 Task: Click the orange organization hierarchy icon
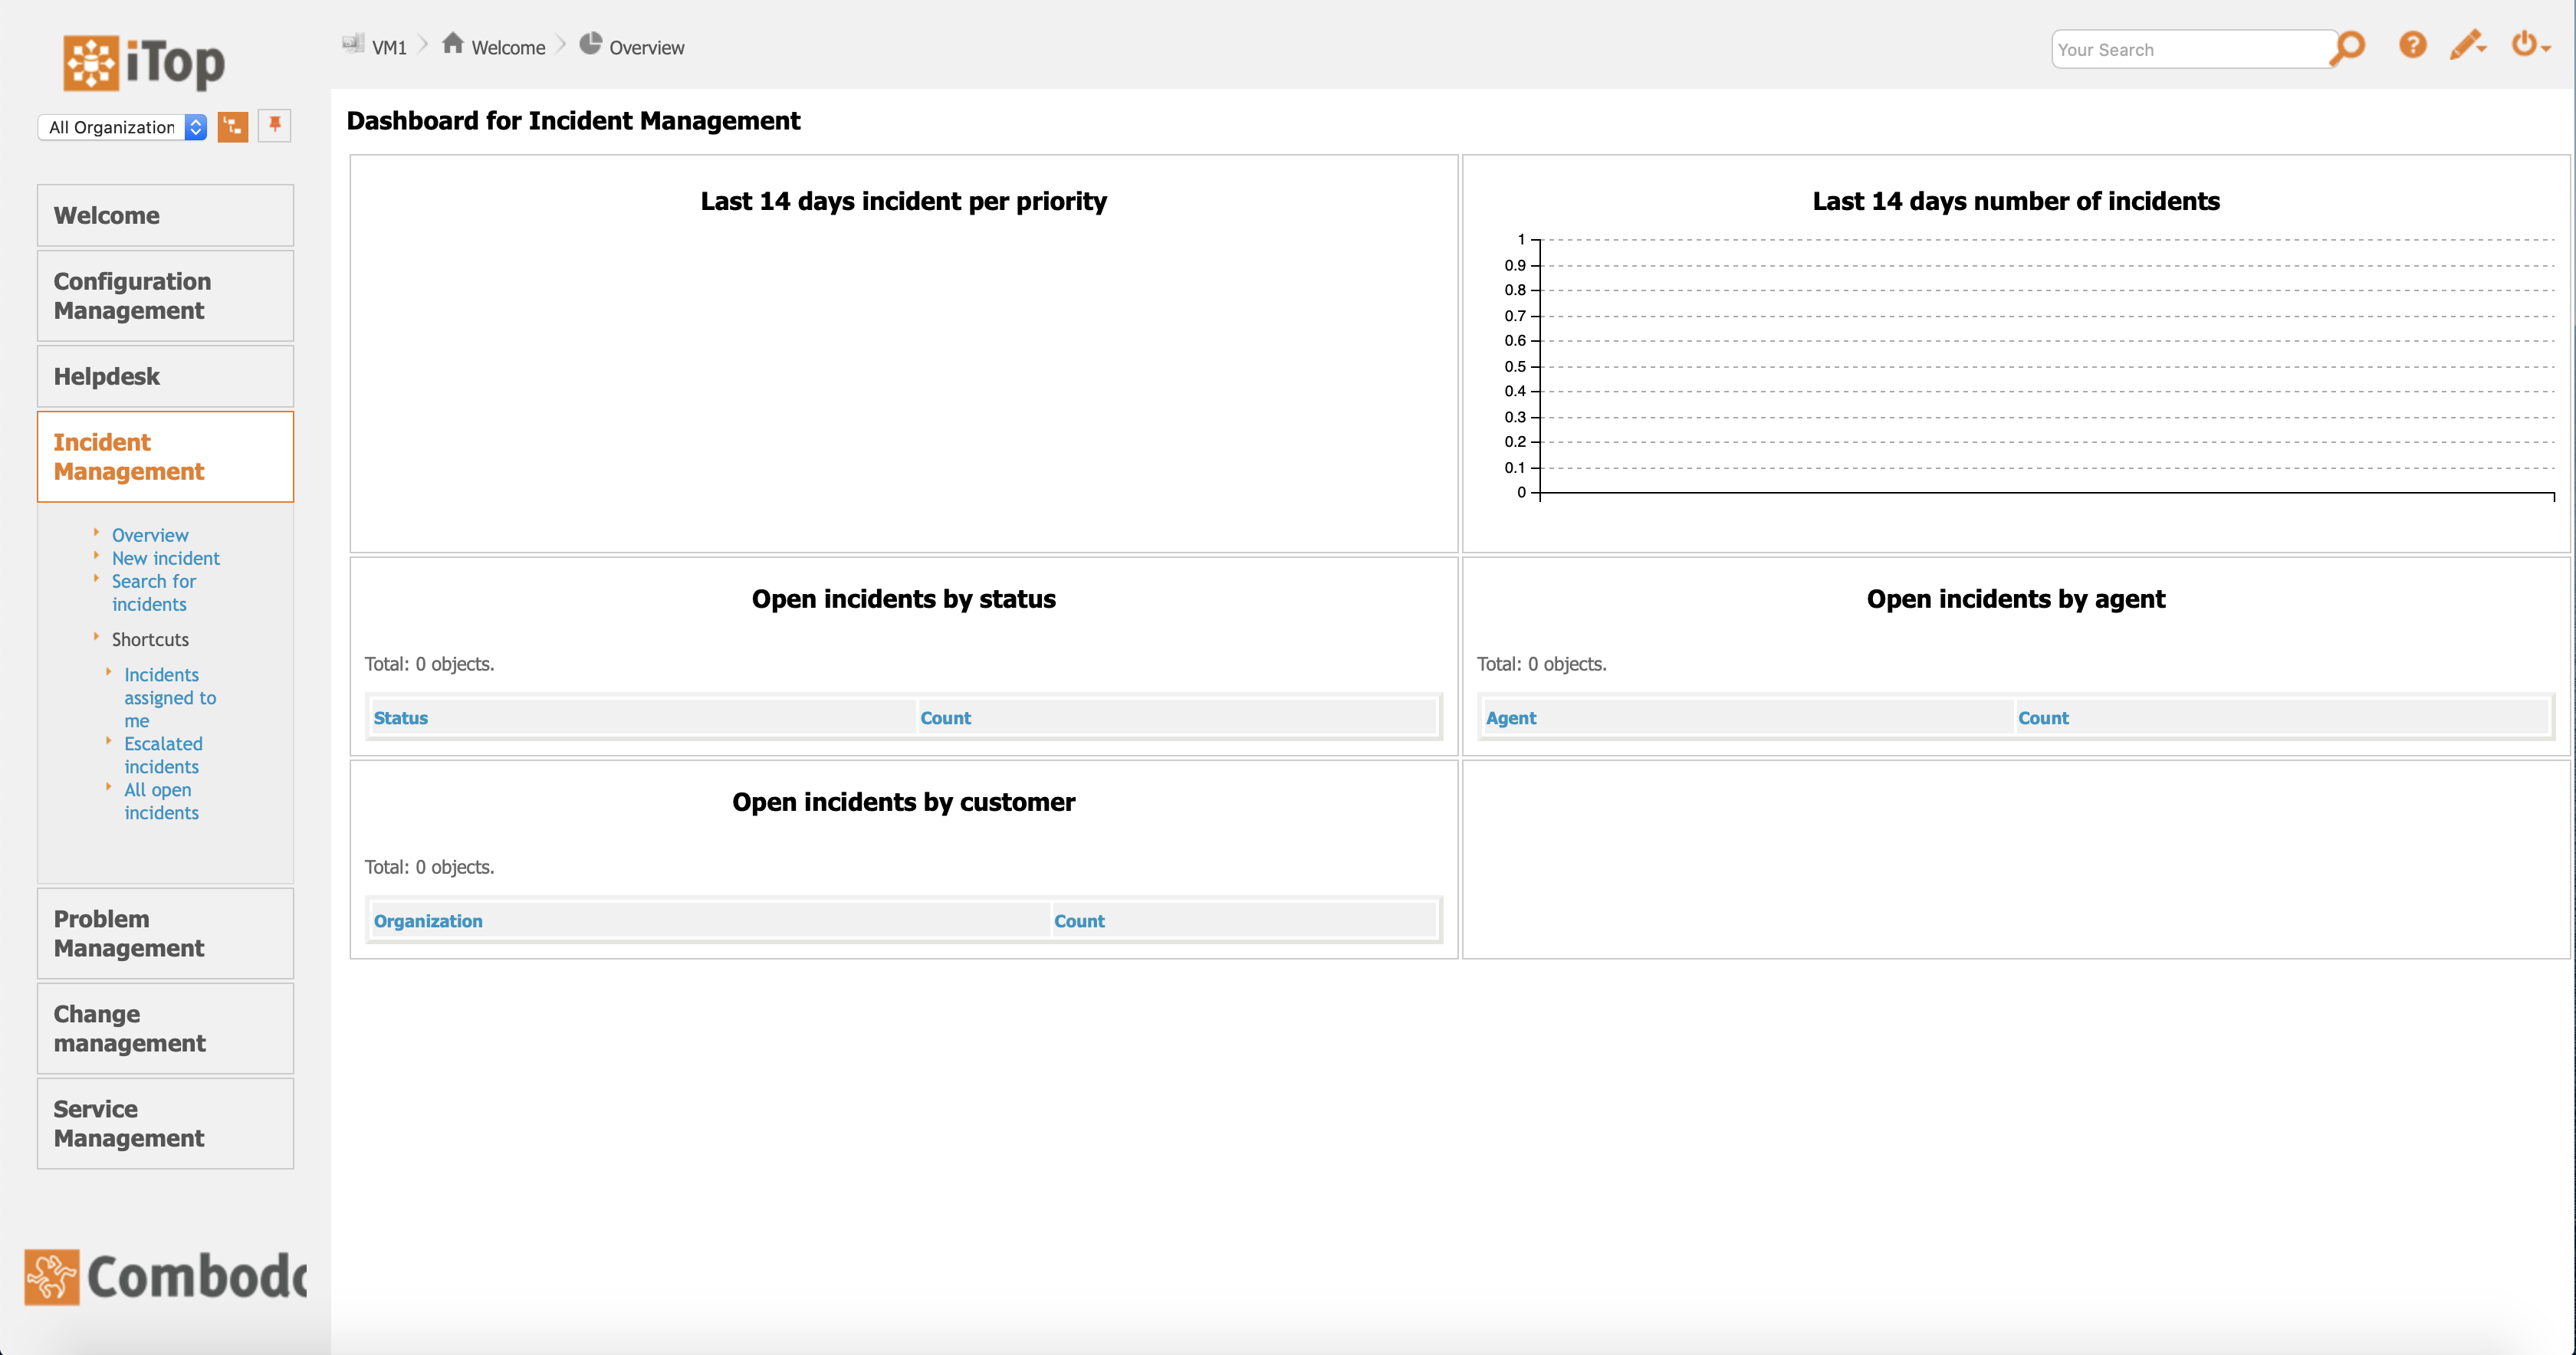233,126
